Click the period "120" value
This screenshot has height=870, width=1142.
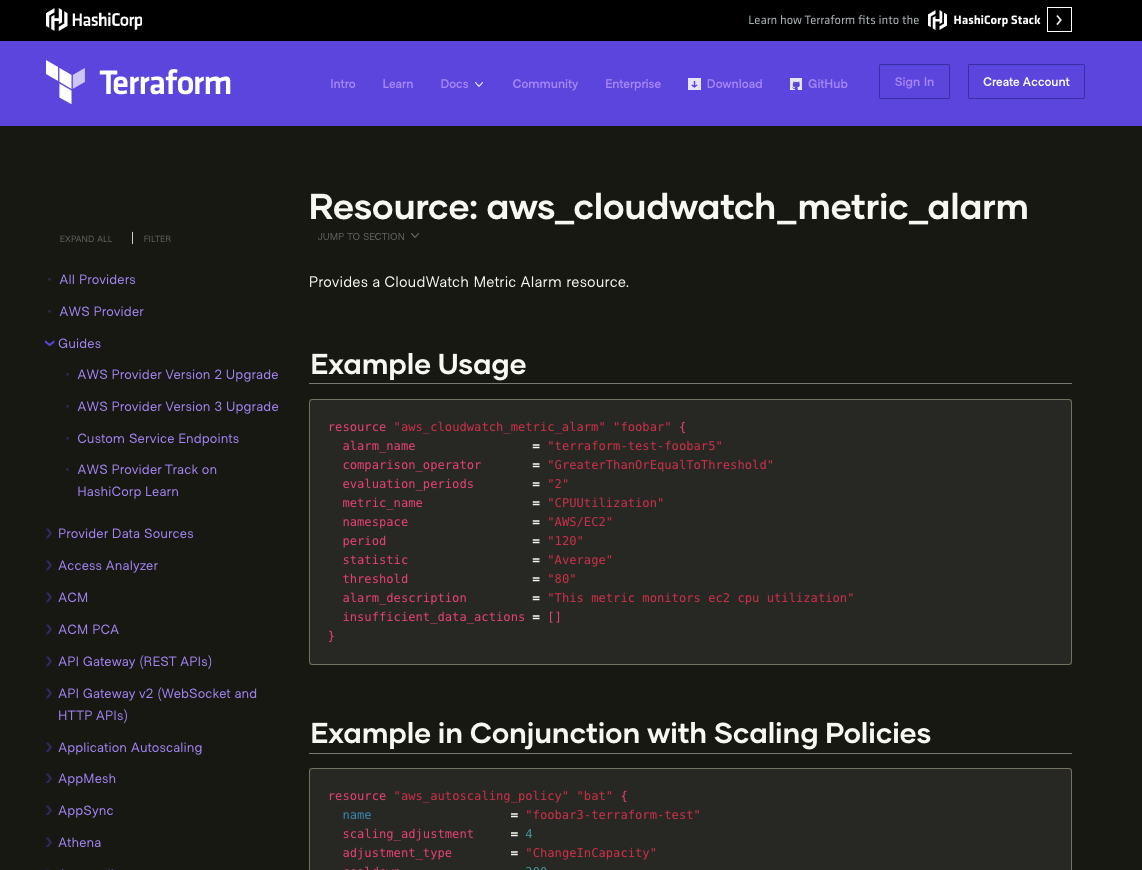point(565,541)
